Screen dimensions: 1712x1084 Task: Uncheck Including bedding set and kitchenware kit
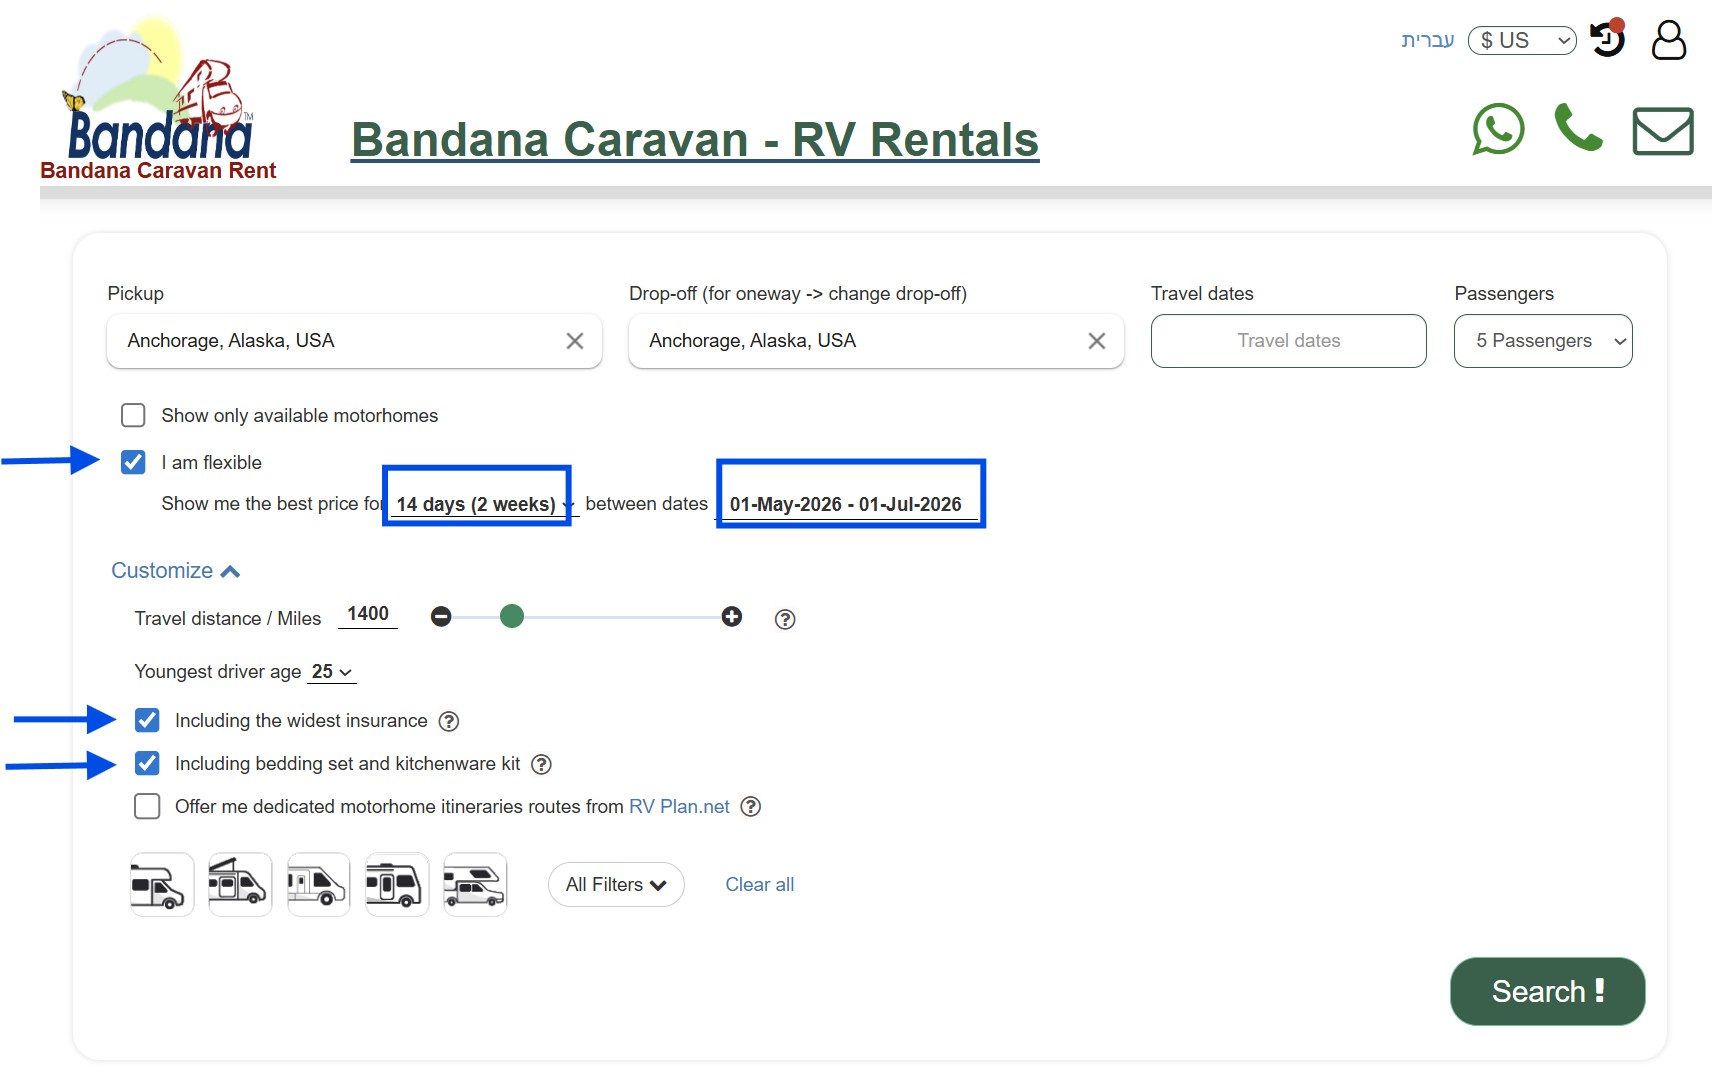point(147,763)
